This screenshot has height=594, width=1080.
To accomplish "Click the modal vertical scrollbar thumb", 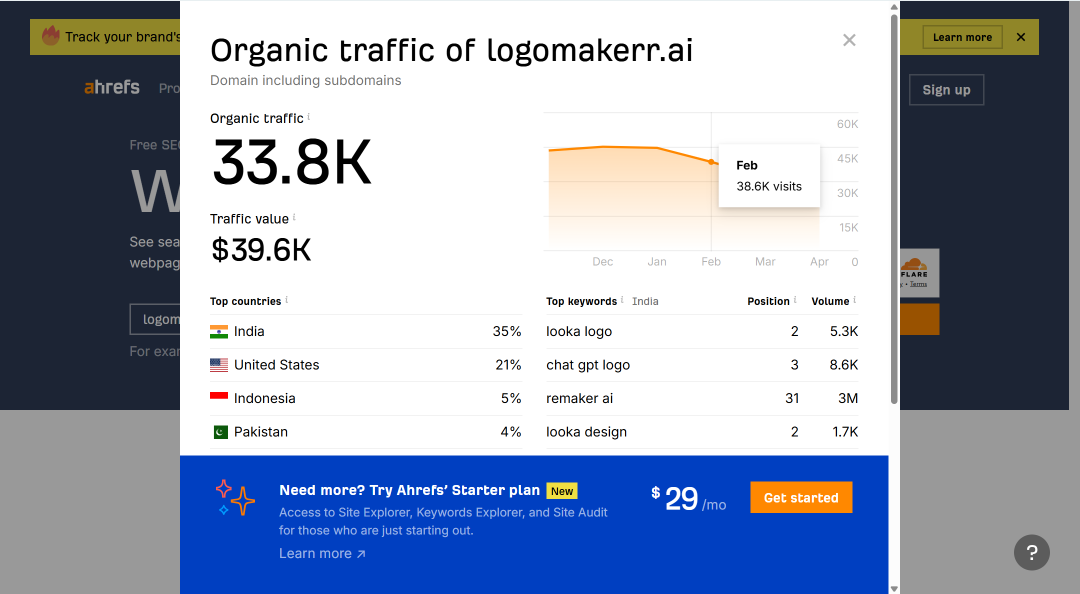I will pyautogui.click(x=894, y=208).
